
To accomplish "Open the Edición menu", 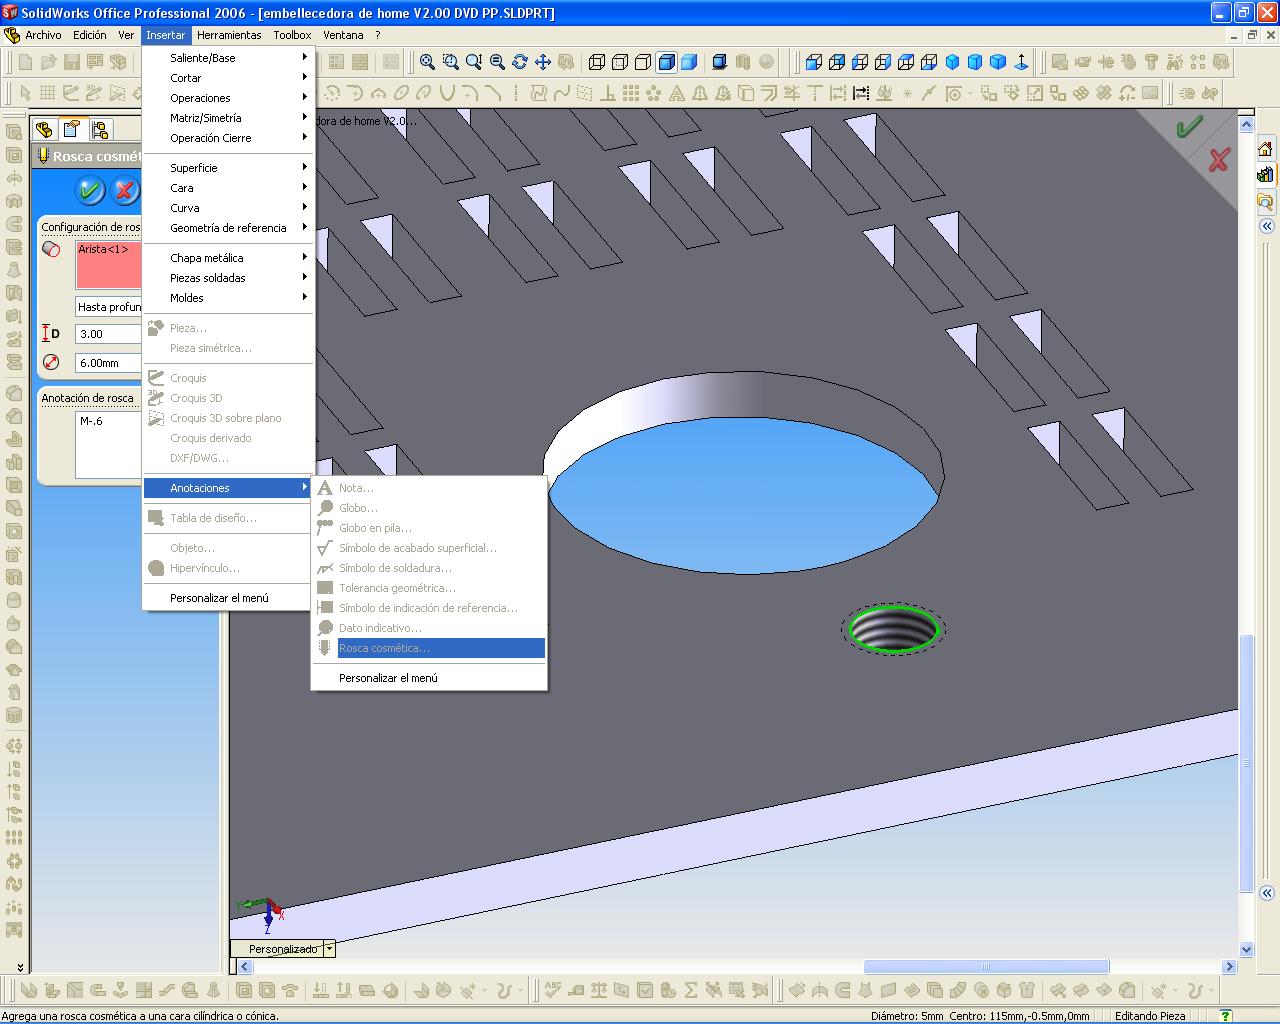I will point(90,35).
